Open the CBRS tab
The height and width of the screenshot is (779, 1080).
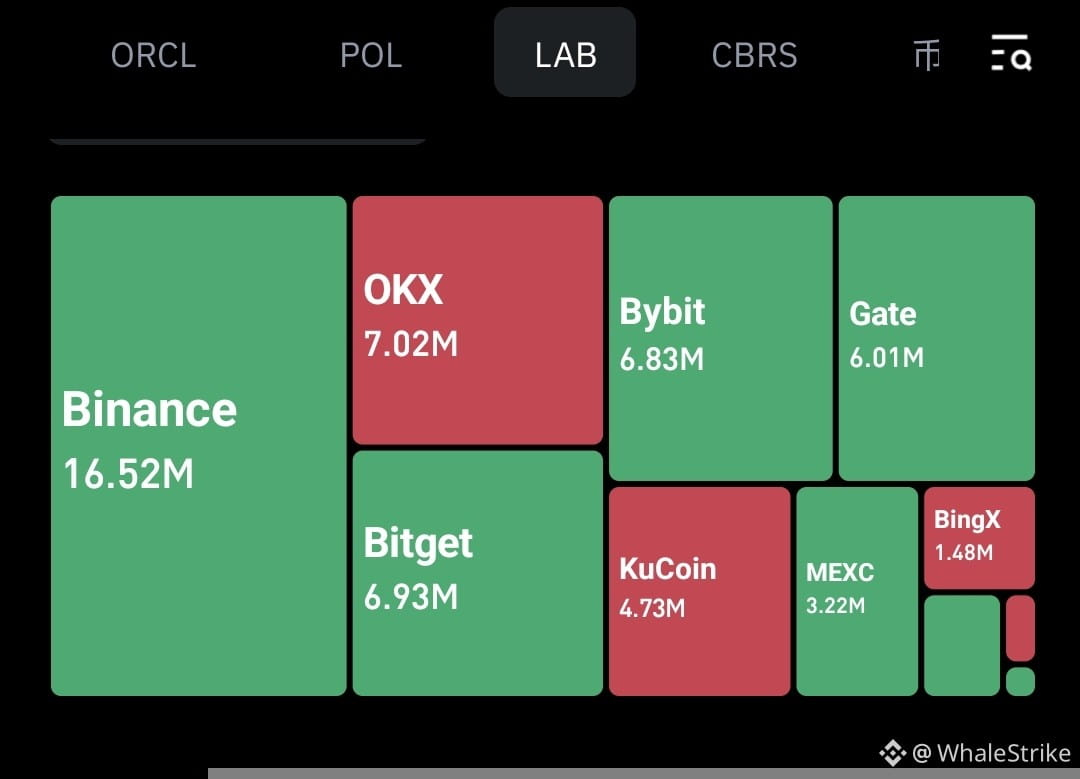pyautogui.click(x=754, y=55)
